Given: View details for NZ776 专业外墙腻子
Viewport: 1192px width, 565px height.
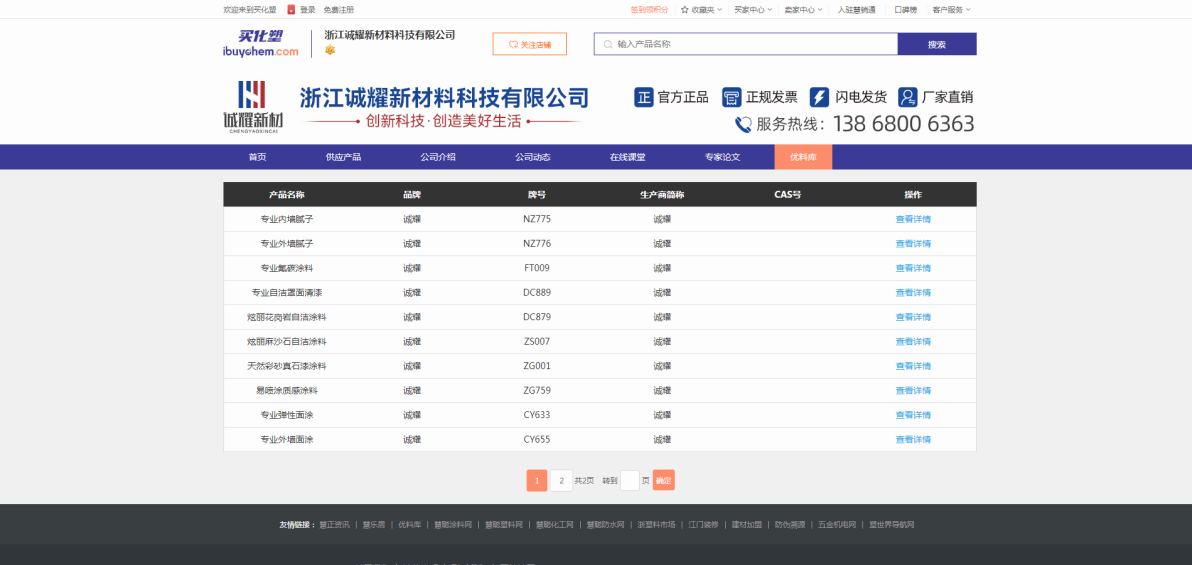Looking at the screenshot, I should (x=913, y=243).
